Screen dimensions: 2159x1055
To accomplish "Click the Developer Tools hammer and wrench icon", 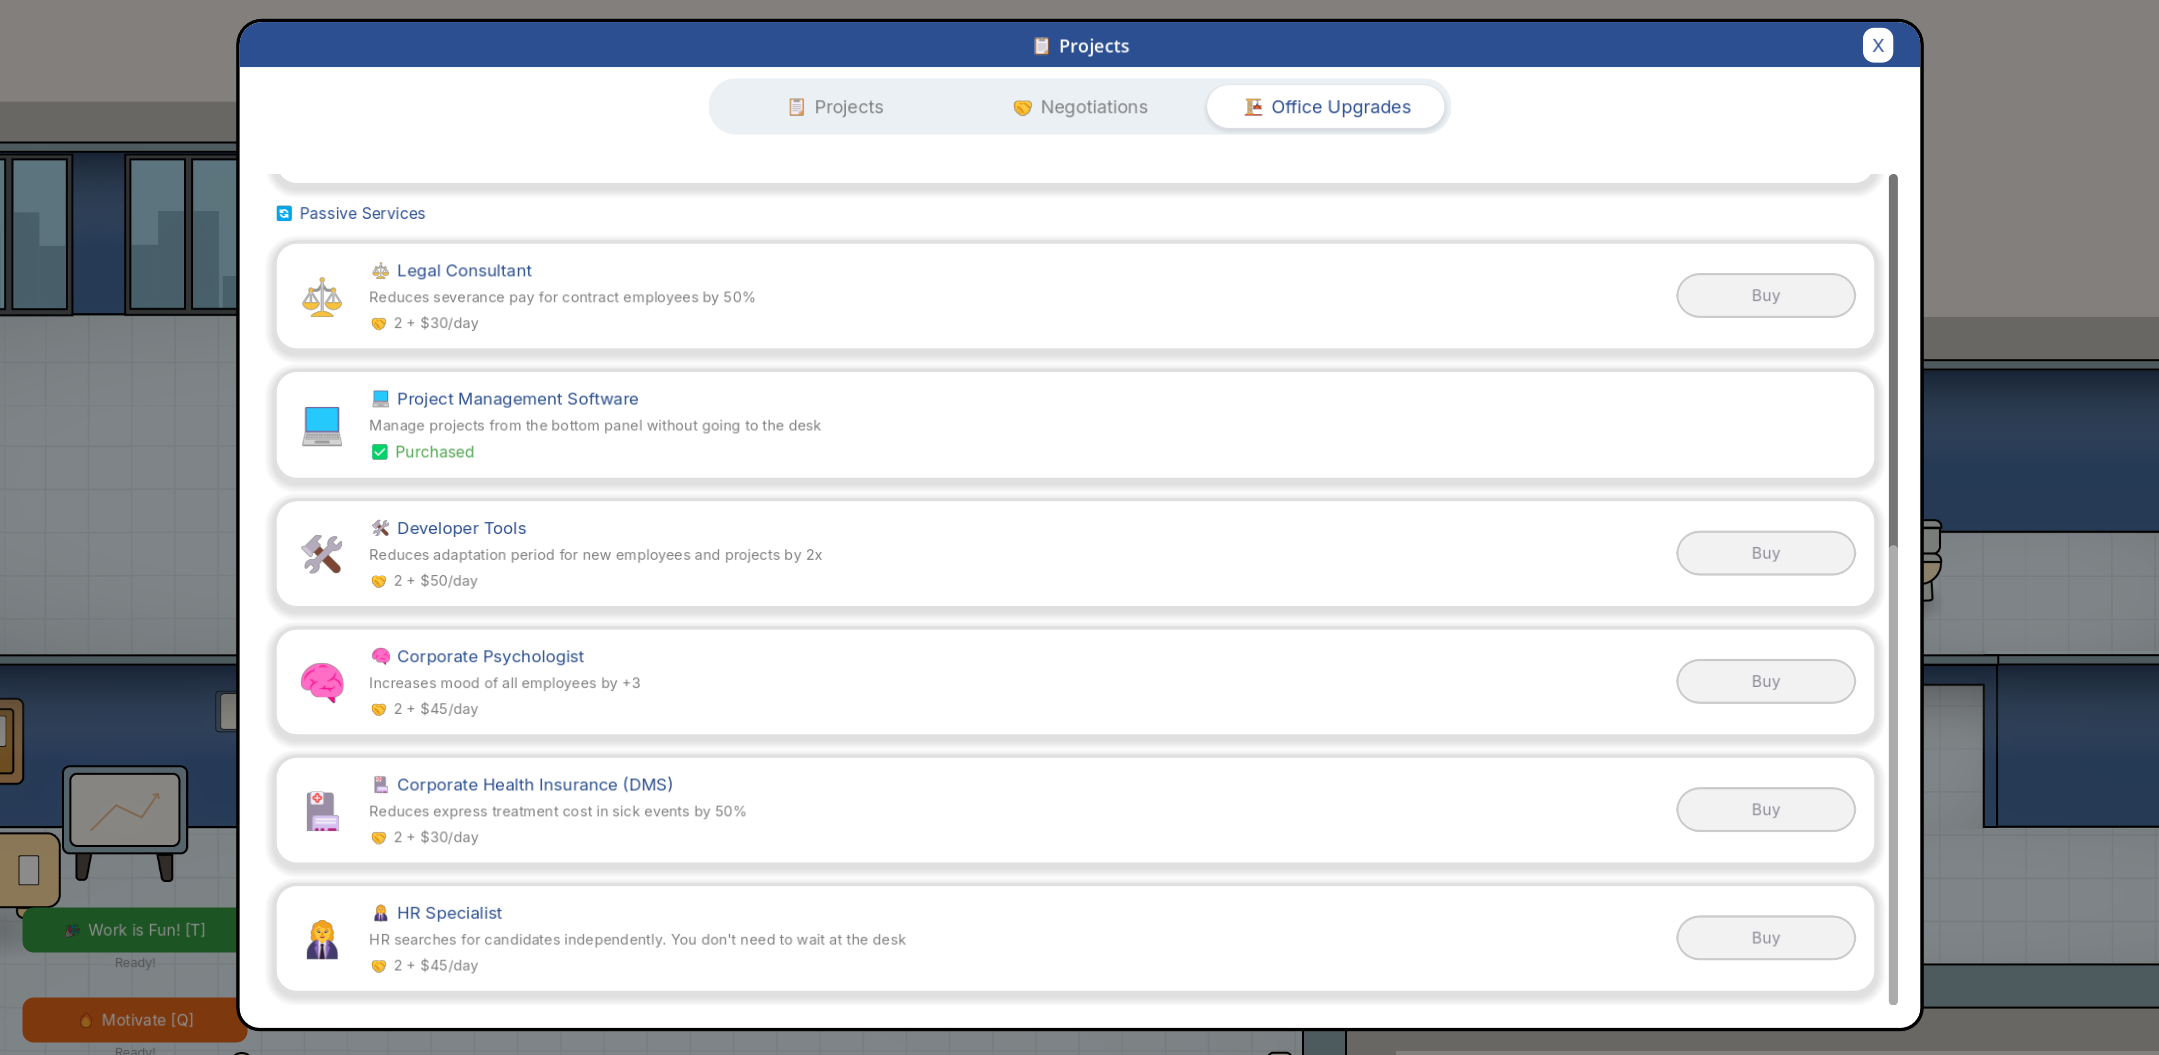I will coord(322,554).
